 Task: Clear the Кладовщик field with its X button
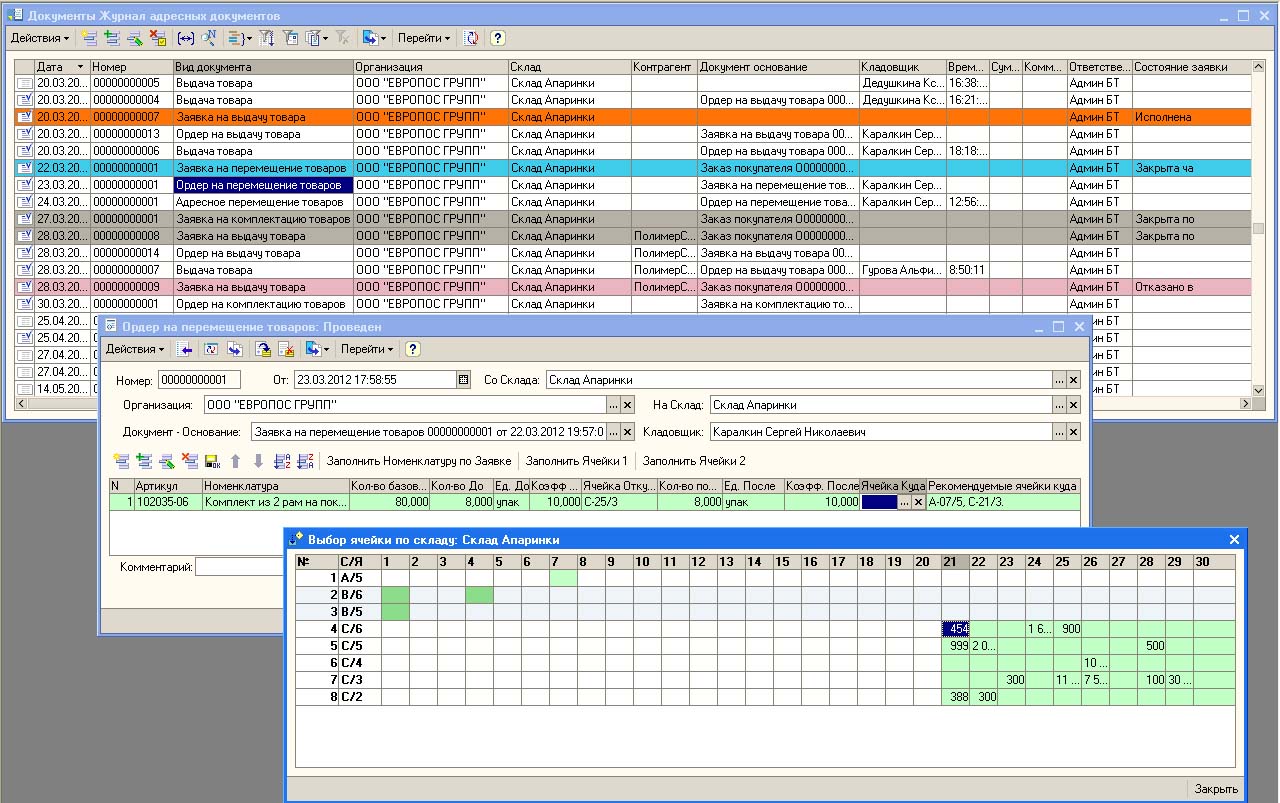tap(1073, 432)
